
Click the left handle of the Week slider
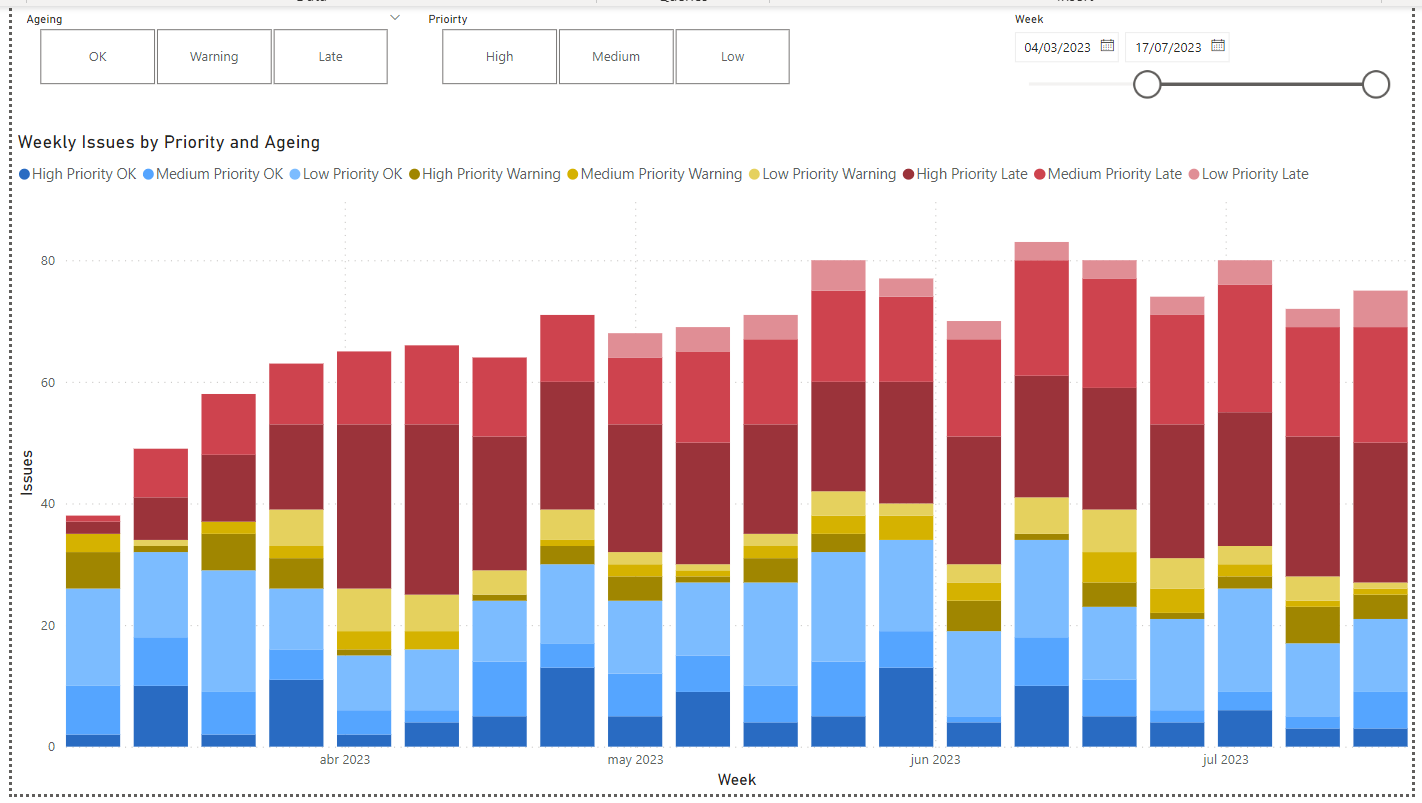pyautogui.click(x=1147, y=85)
